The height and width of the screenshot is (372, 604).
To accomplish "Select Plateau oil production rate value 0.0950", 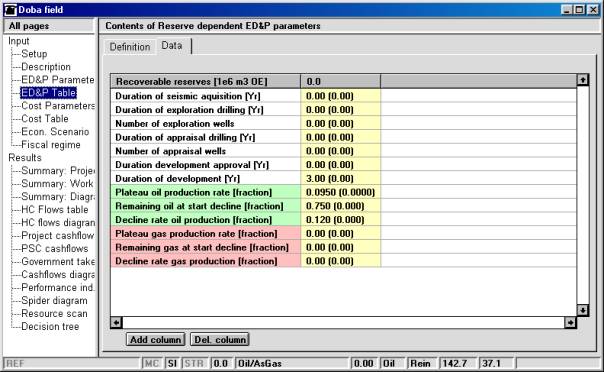I will [x=341, y=193].
